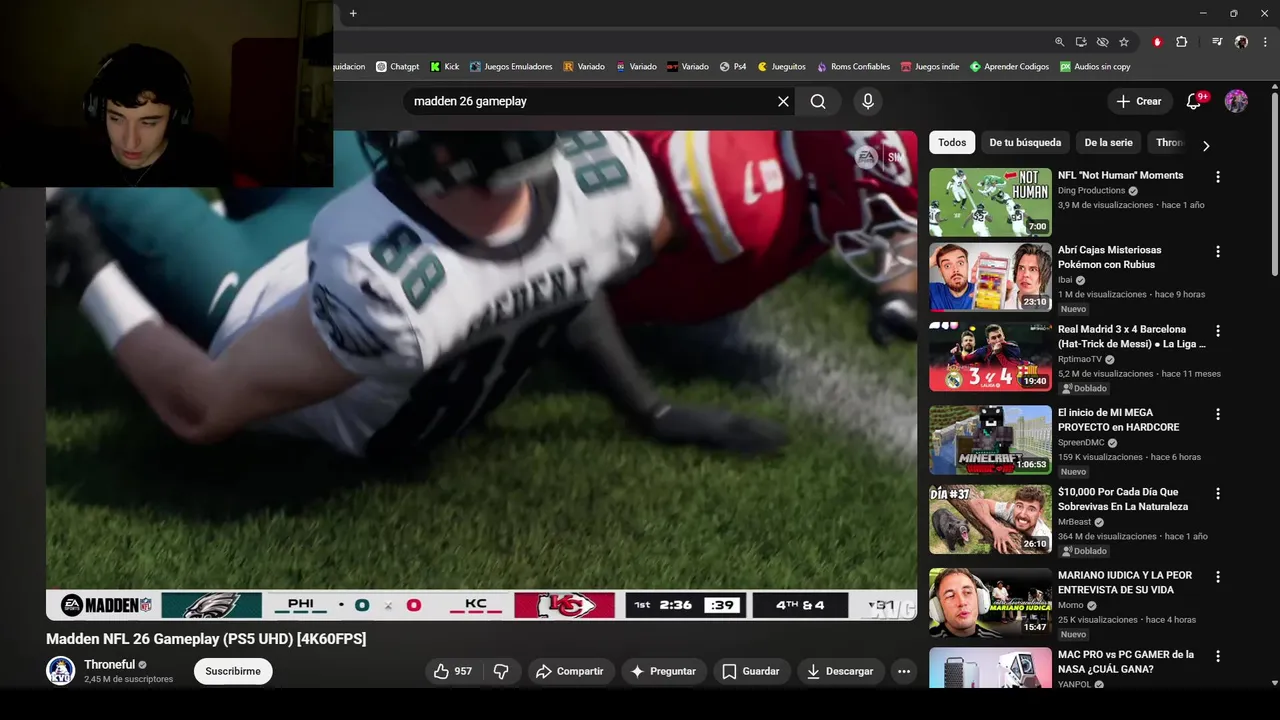1280x720 pixels.
Task: Open the Ding Productions channel name
Action: [1092, 190]
